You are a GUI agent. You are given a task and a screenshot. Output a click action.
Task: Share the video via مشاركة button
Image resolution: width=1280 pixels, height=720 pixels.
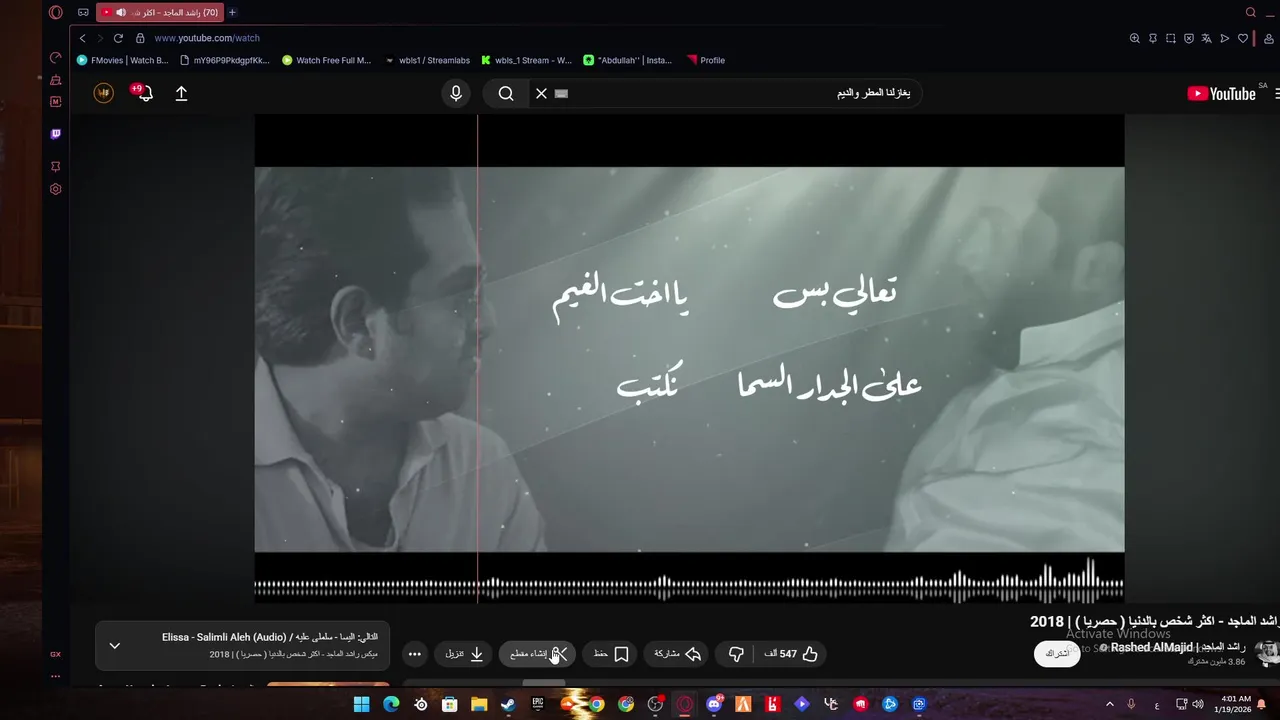click(678, 654)
